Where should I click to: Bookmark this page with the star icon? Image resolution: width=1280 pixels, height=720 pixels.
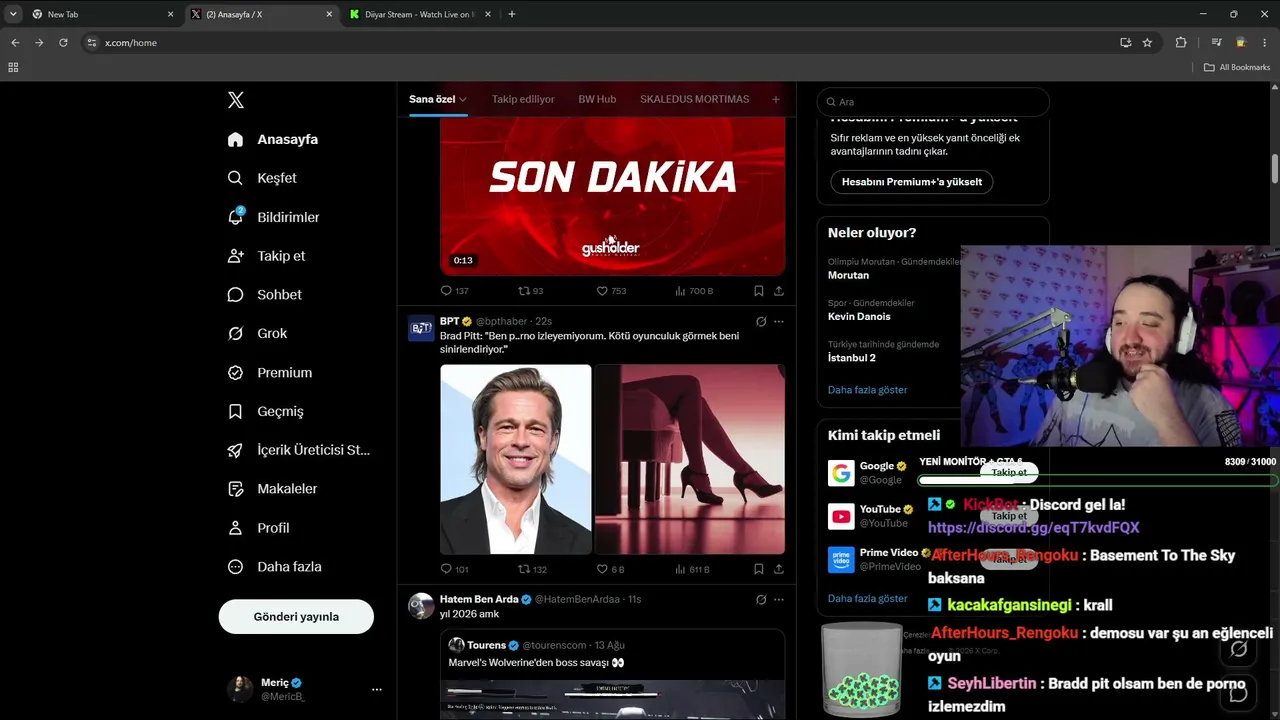pyautogui.click(x=1147, y=43)
